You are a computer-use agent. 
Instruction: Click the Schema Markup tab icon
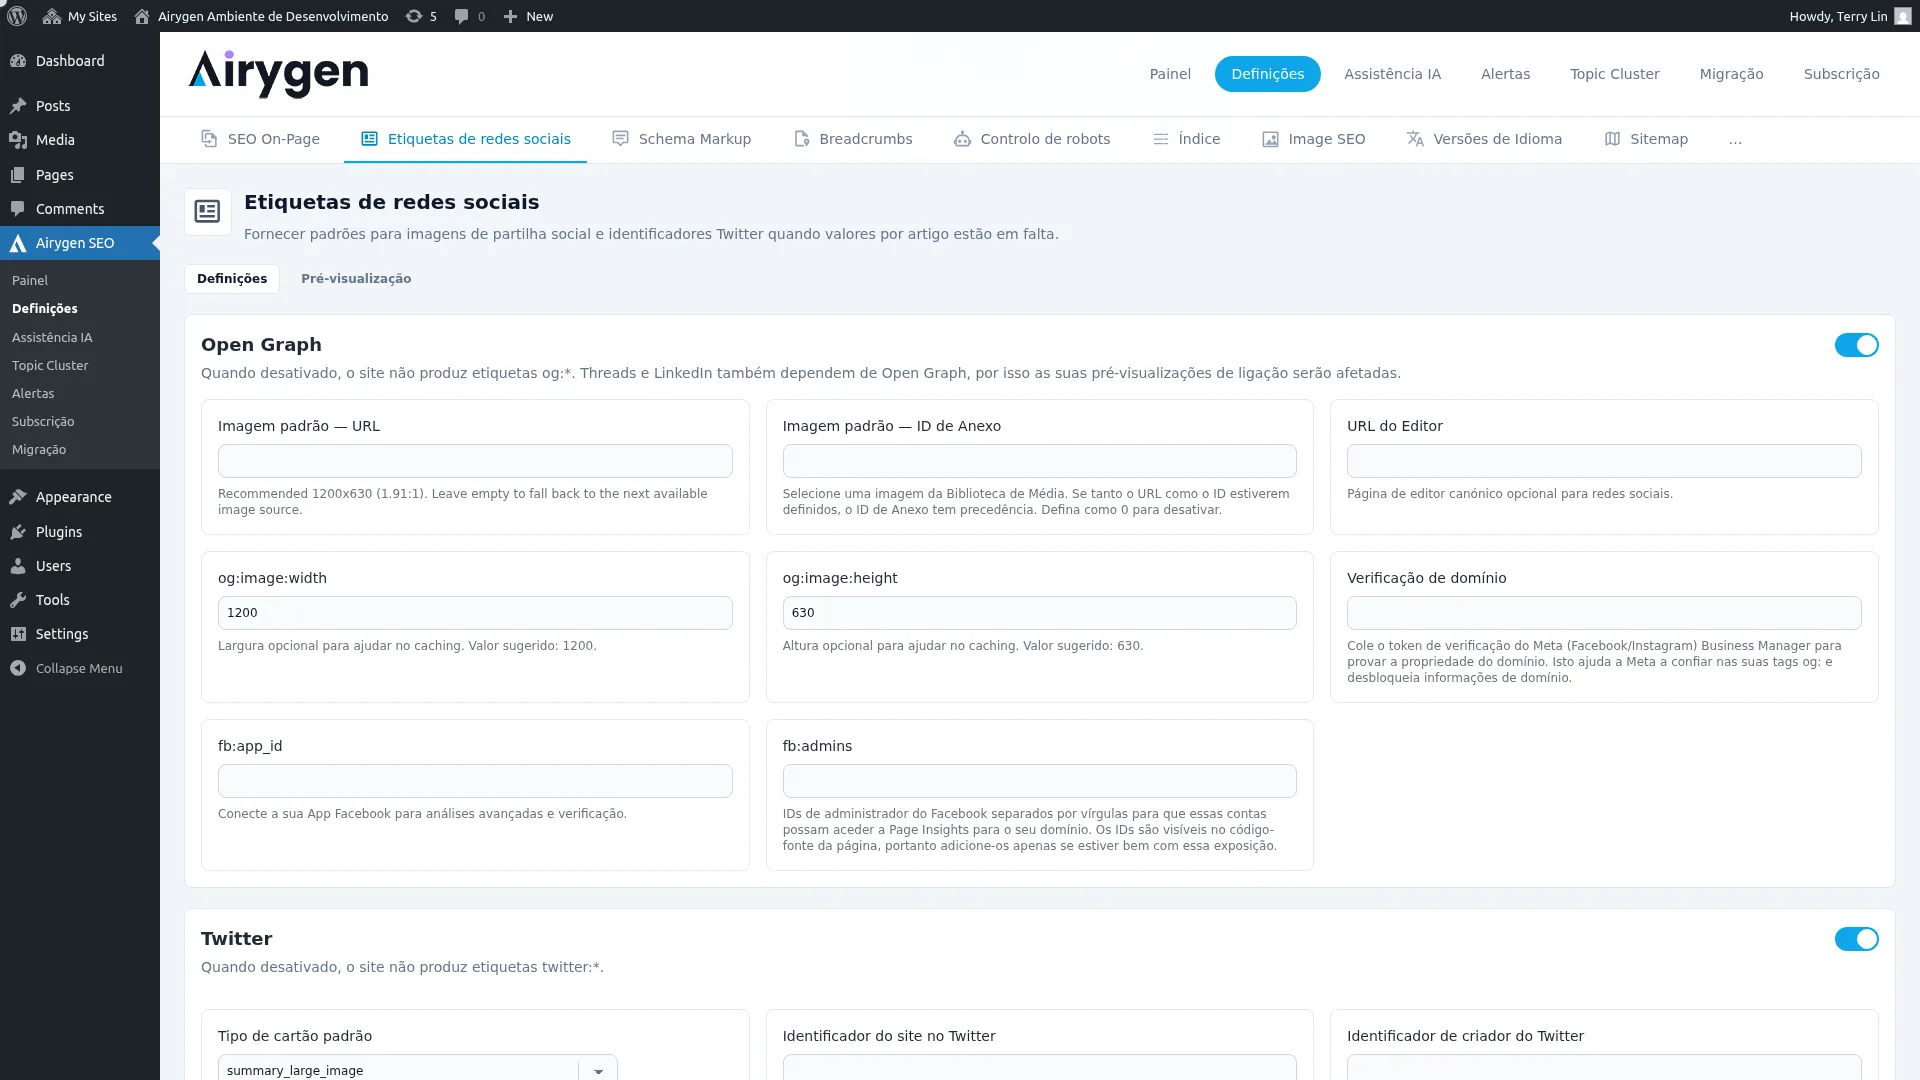pos(620,139)
